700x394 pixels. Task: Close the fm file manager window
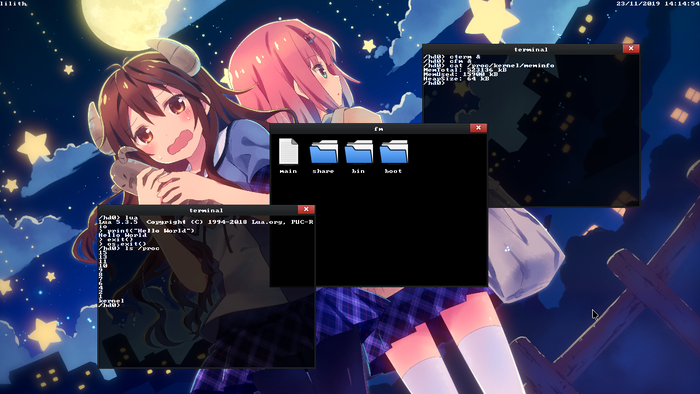coord(478,128)
